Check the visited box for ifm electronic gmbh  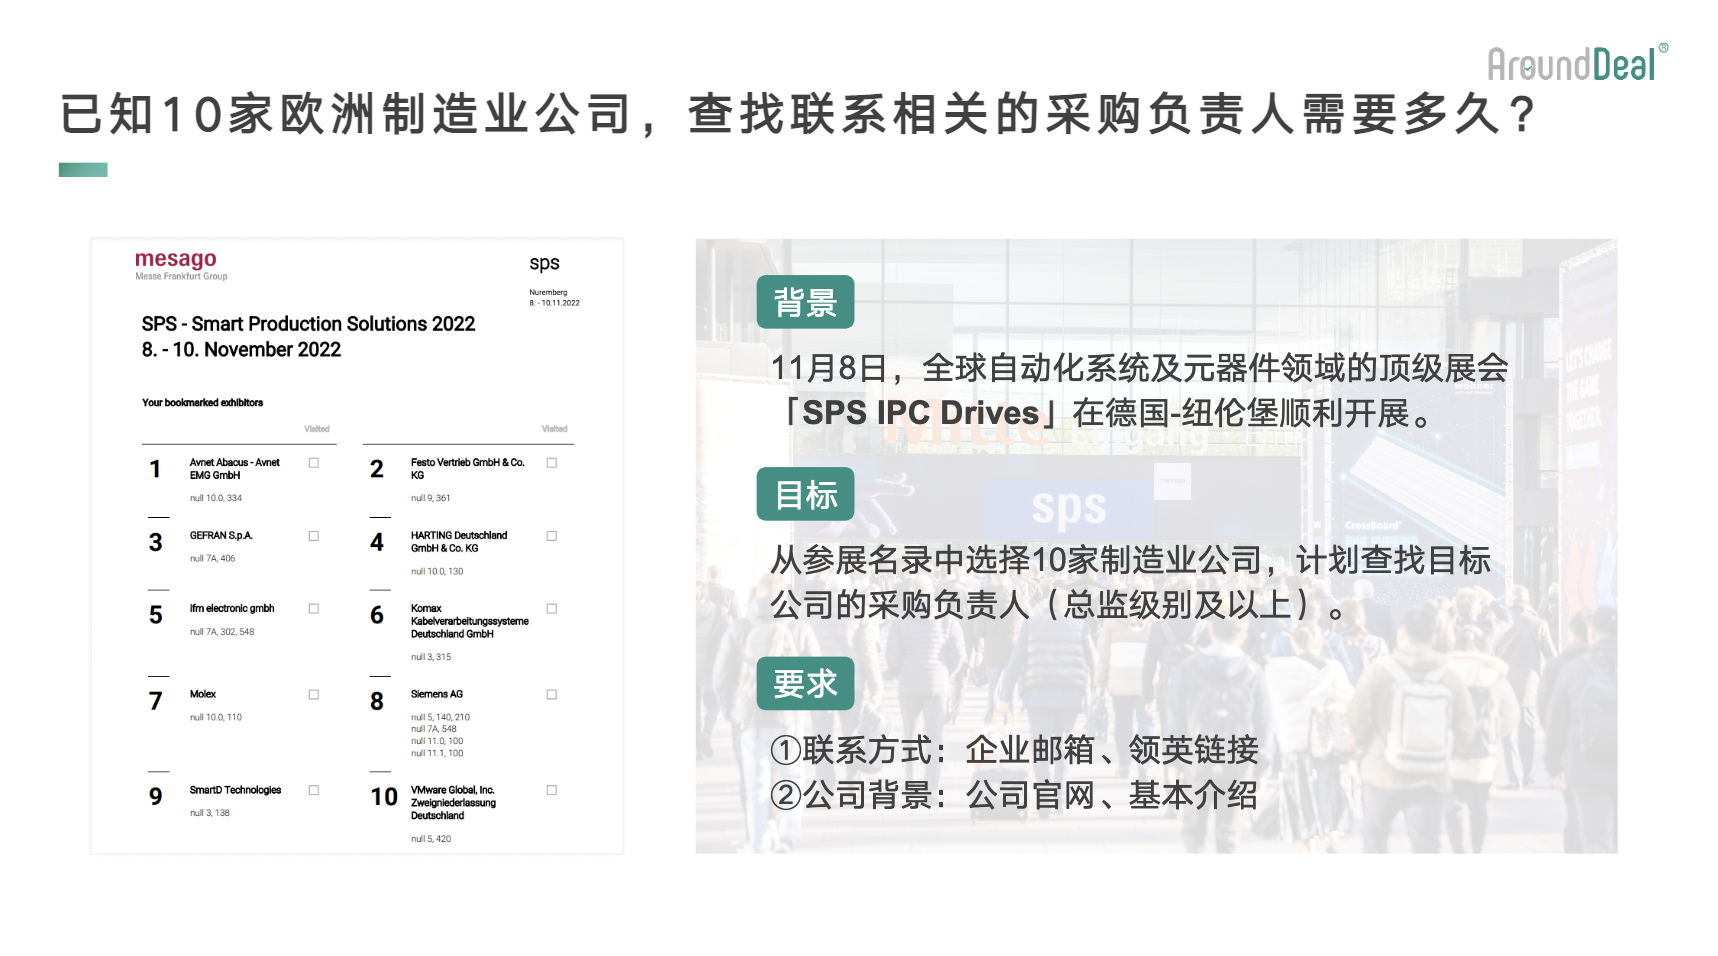(314, 609)
